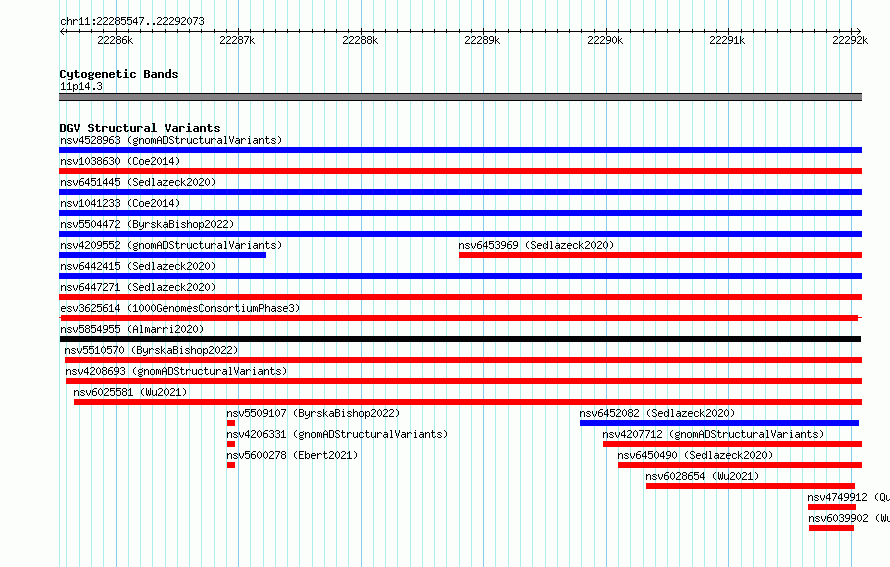890x567 pixels.
Task: Select nsv6442415 (Sedlazeck2020) label
Action: 138,266
